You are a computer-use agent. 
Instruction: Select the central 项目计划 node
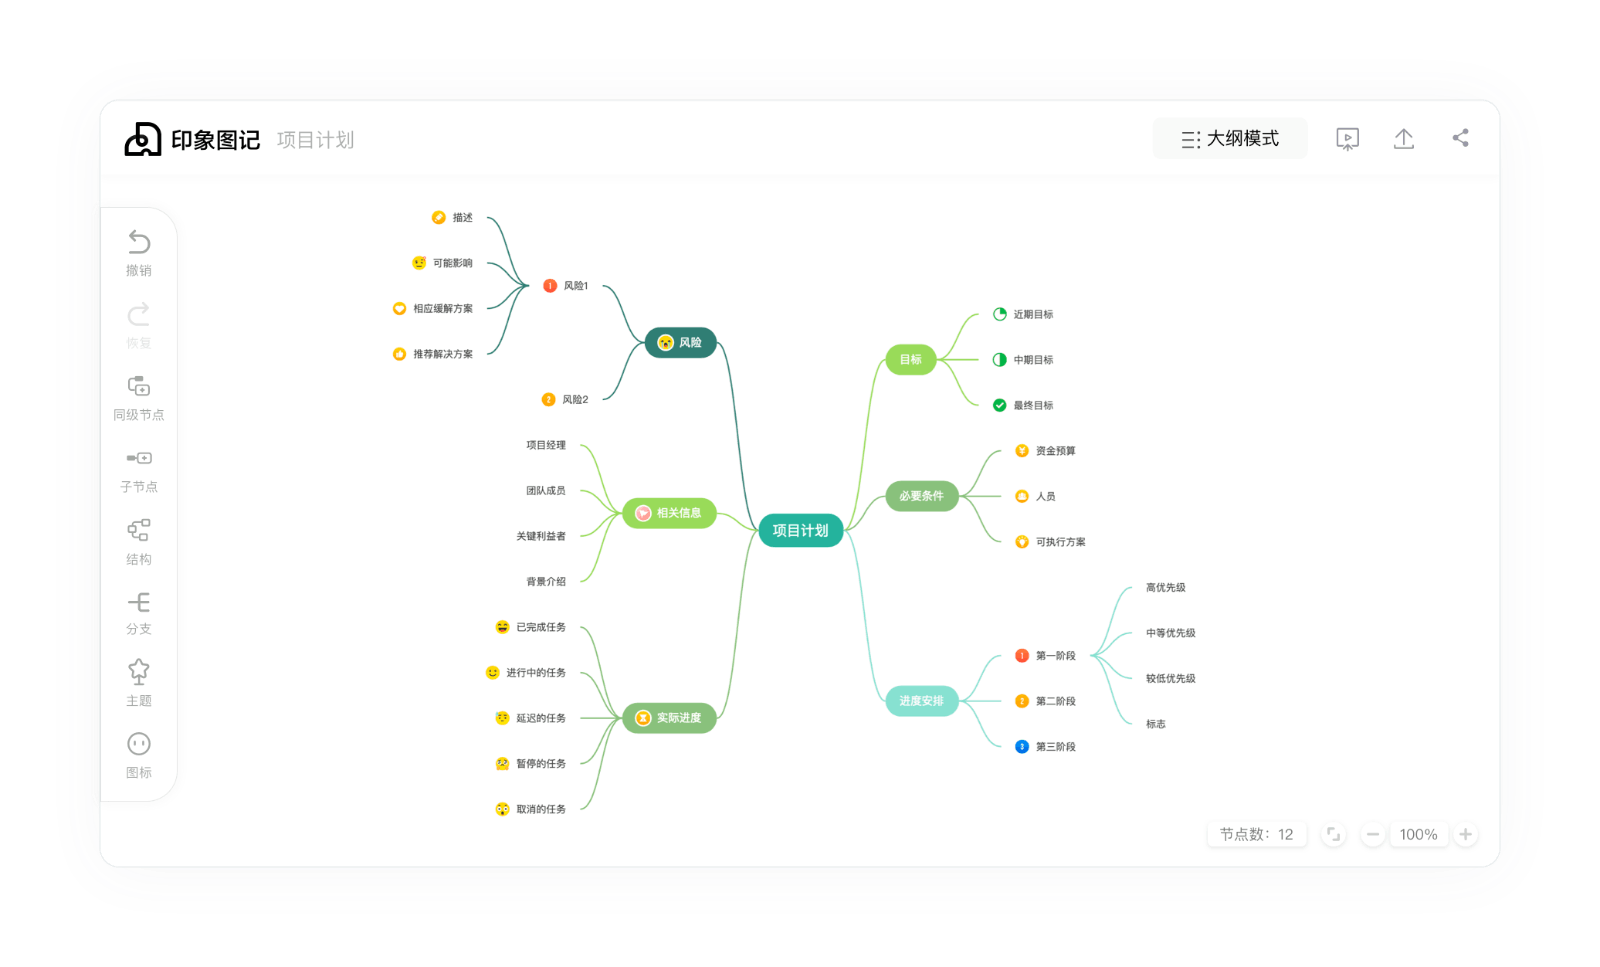pyautogui.click(x=801, y=531)
